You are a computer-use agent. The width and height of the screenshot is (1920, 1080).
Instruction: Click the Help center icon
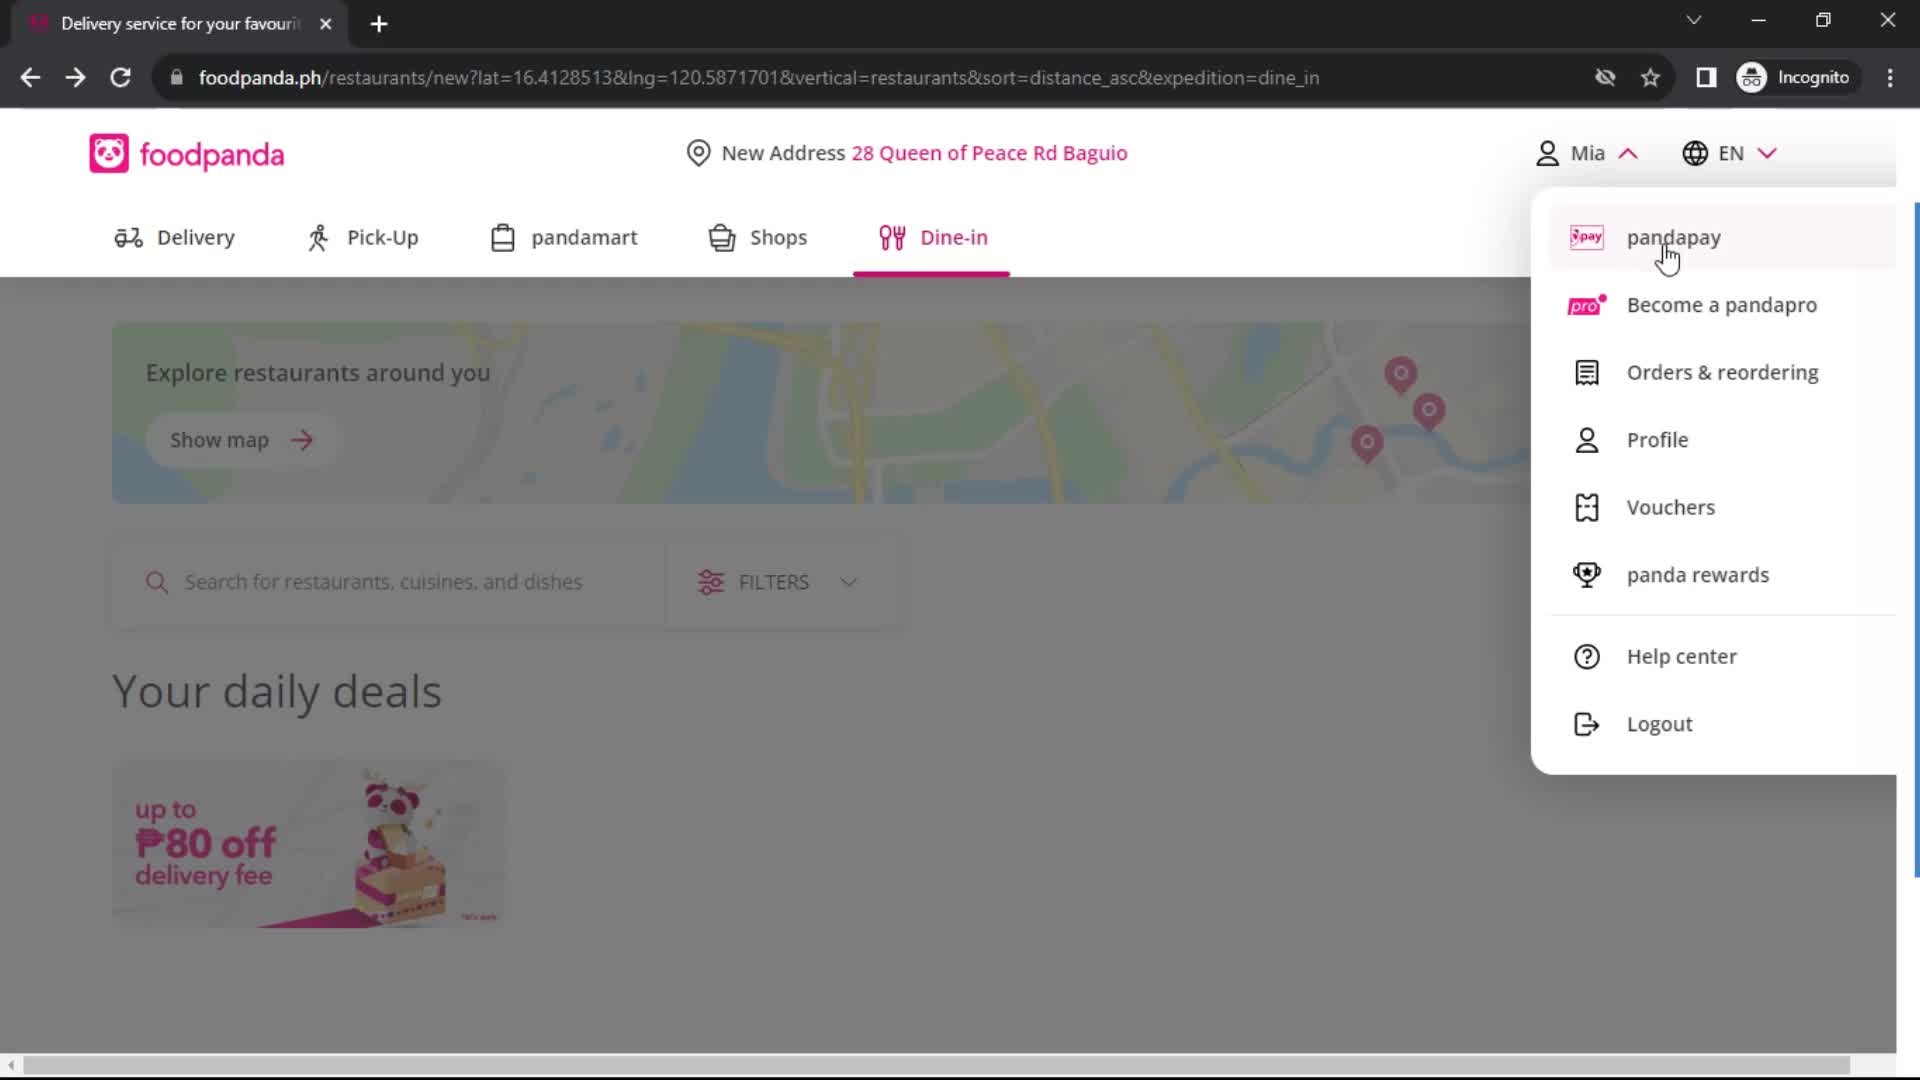tap(1586, 655)
